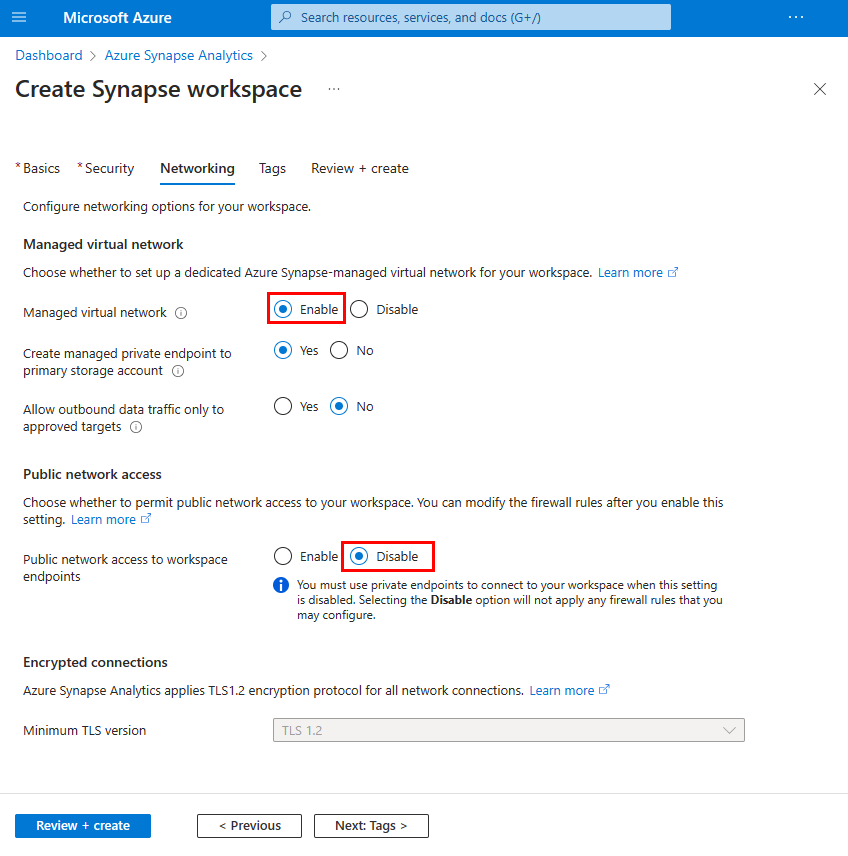848x856 pixels.
Task: Open the Azure Synapse Analytics breadcrumb
Action: 179,56
